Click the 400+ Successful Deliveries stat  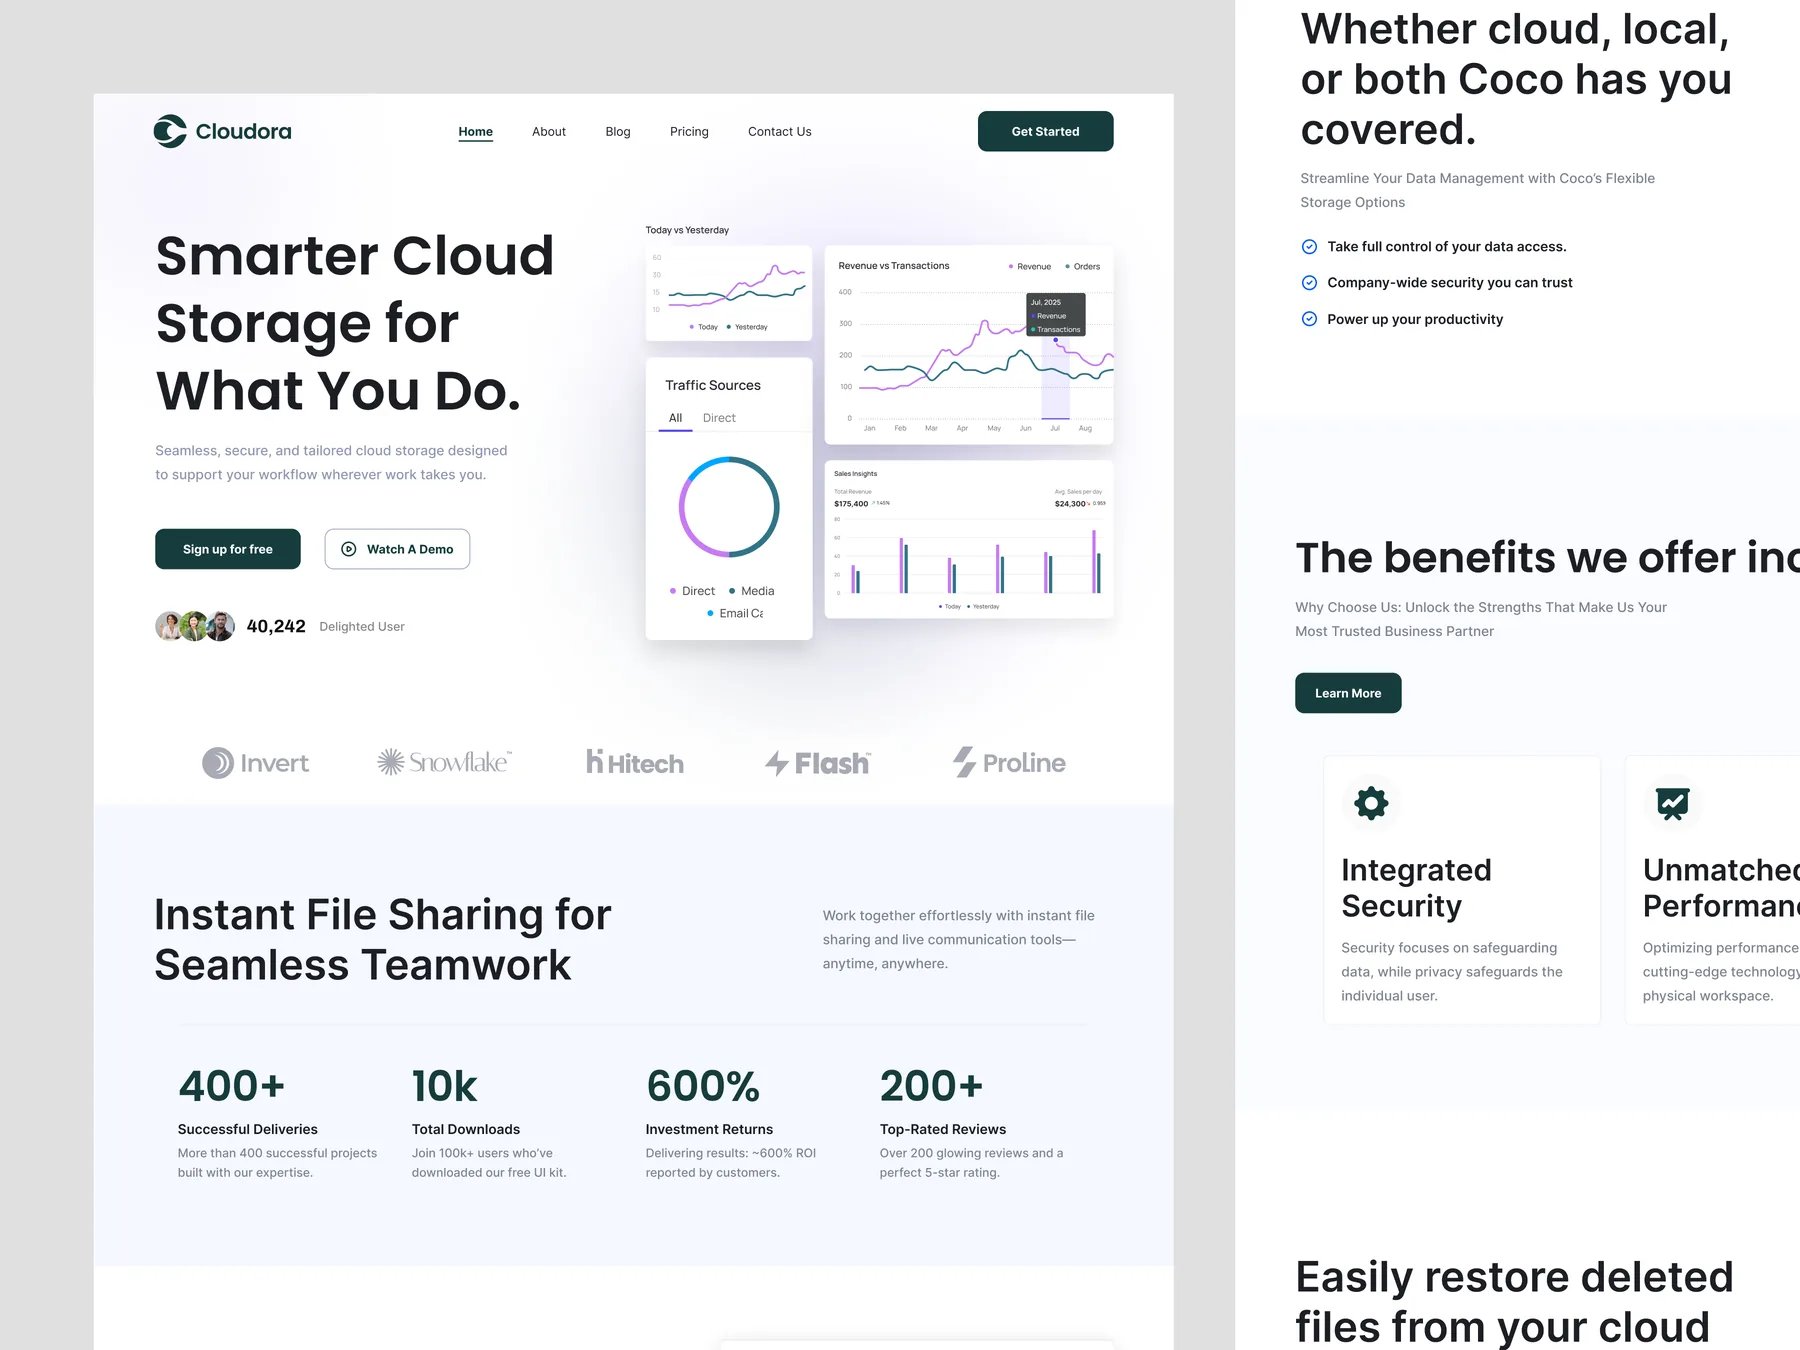coord(278,1123)
